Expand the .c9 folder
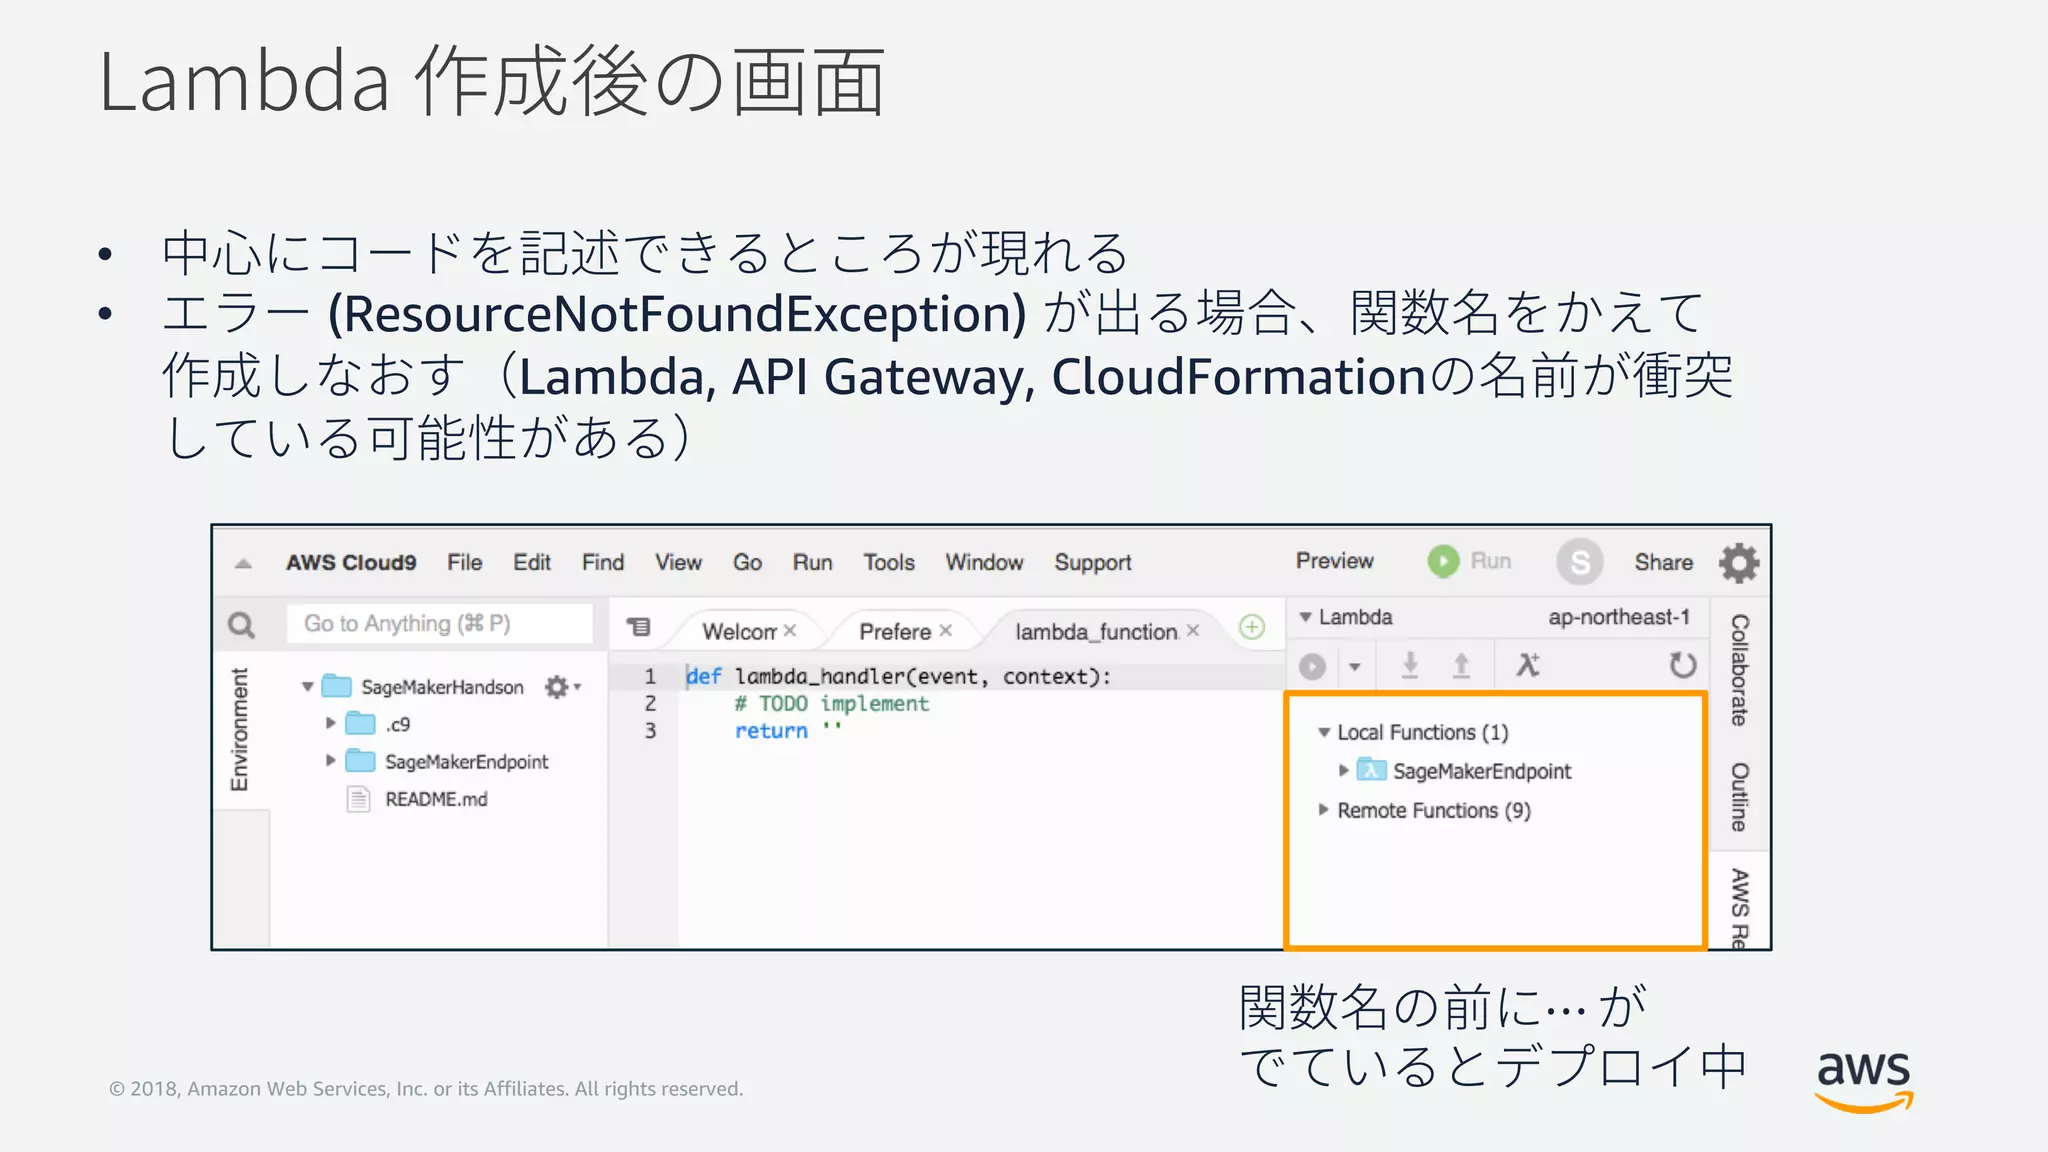Screen dimensions: 2048x1152 click(x=330, y=723)
